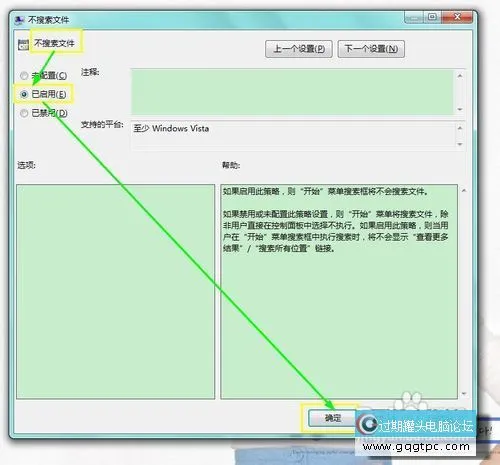Click the empty 选项 options panel
This screenshot has height=465, width=500.
tap(116, 292)
